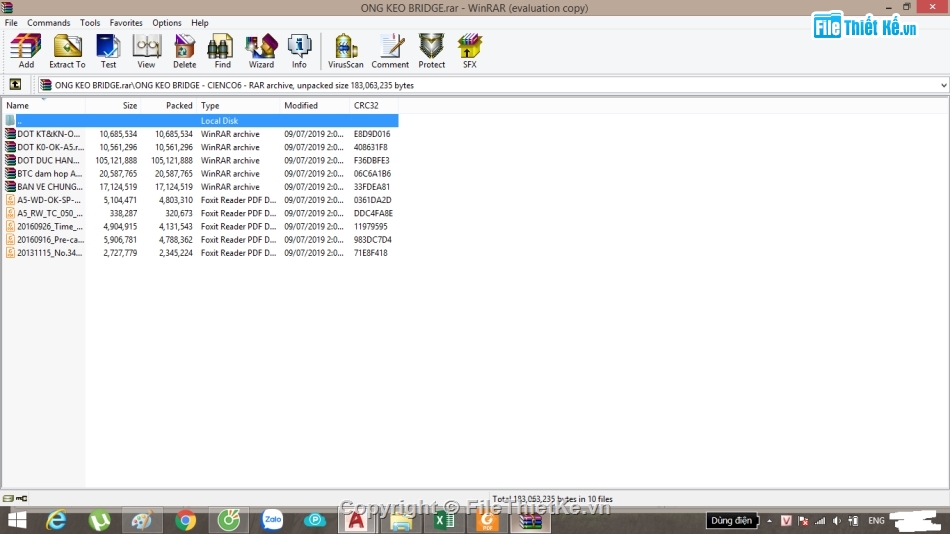Switch to WinRAR taskbar icon

point(530,521)
